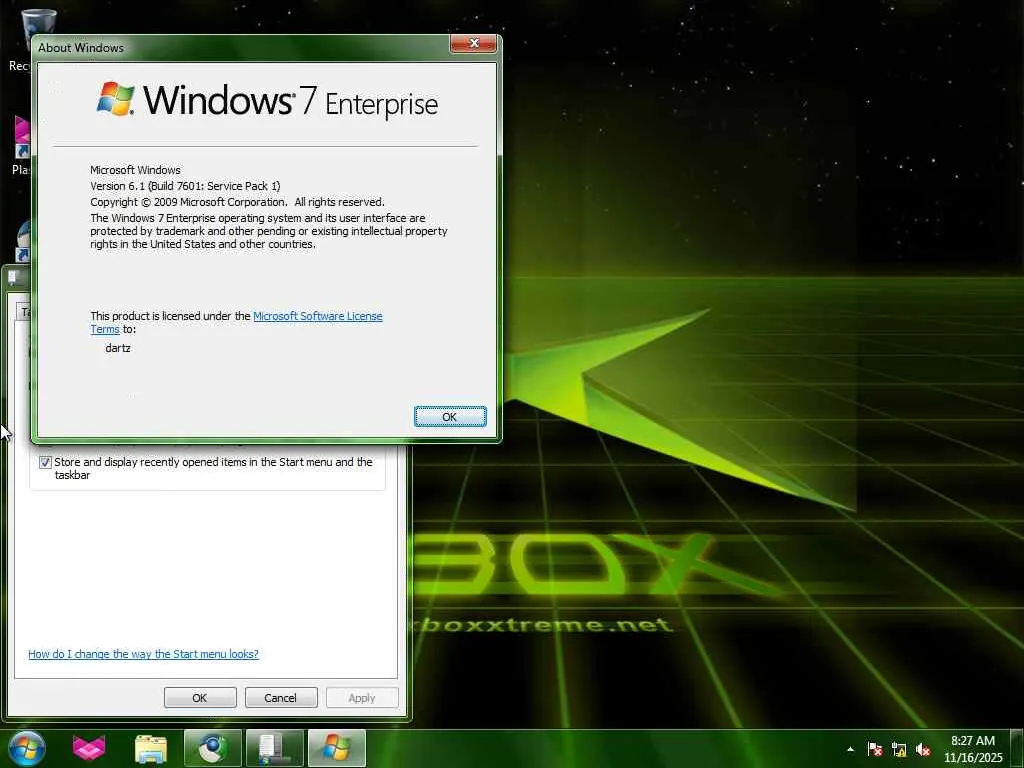Select the pink Play desktop shortcut
Image resolution: width=1024 pixels, height=768 pixels.
(21, 145)
